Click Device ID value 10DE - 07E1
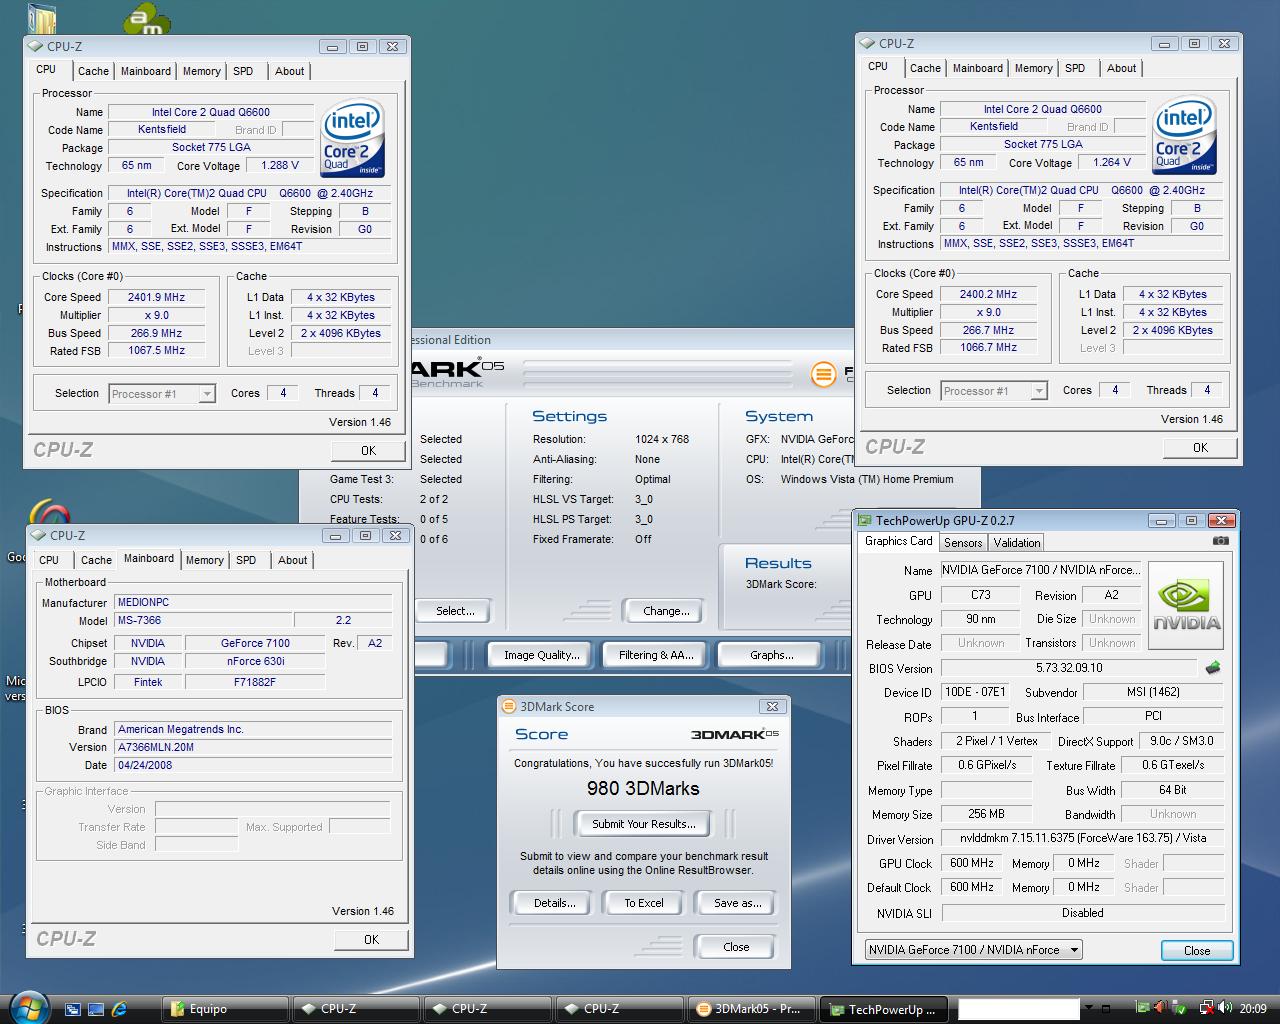The height and width of the screenshot is (1024, 1280). click(x=975, y=692)
